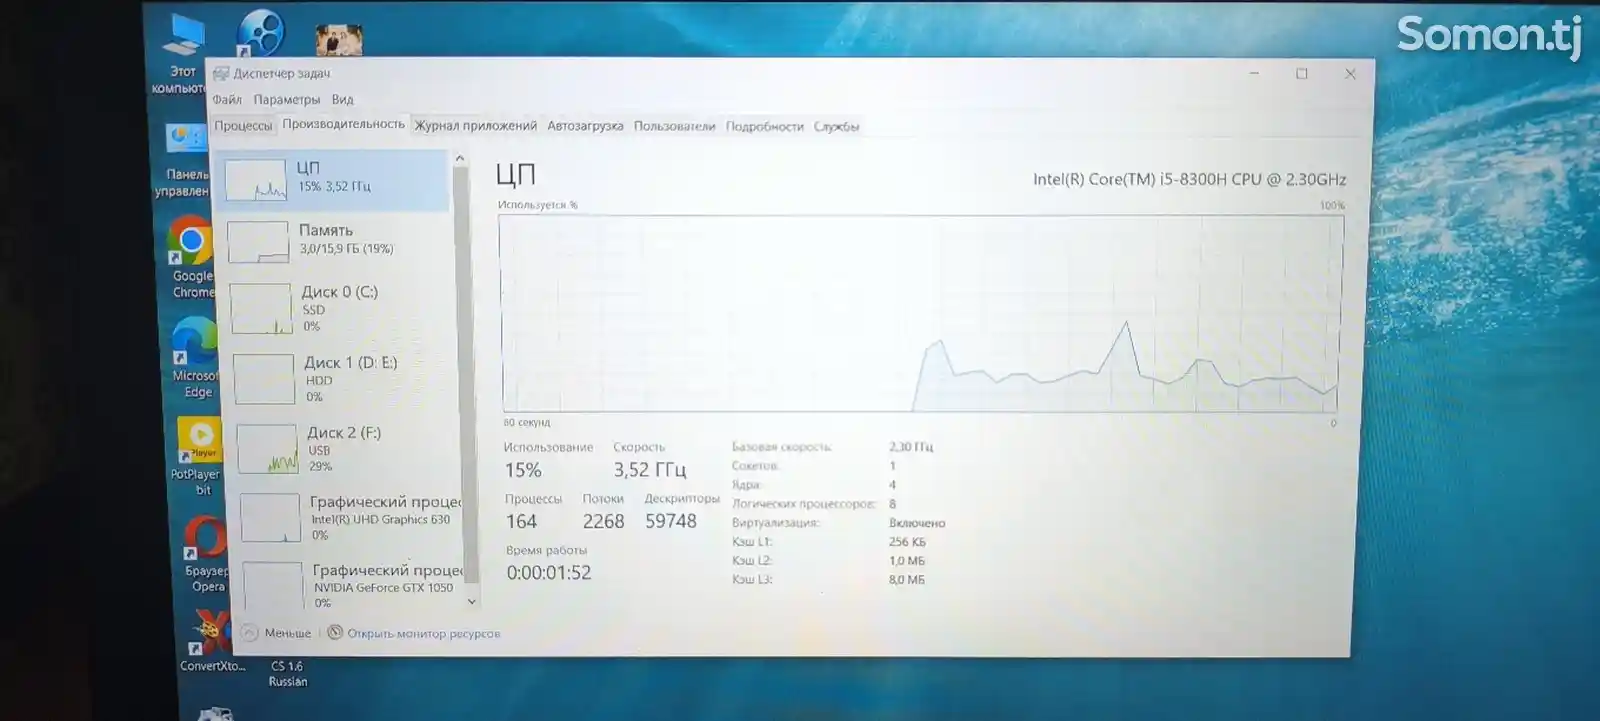The image size is (1600, 721).
Task: Select the NVIDIA GeForce GTX 1050 GPU item
Action: click(x=356, y=585)
